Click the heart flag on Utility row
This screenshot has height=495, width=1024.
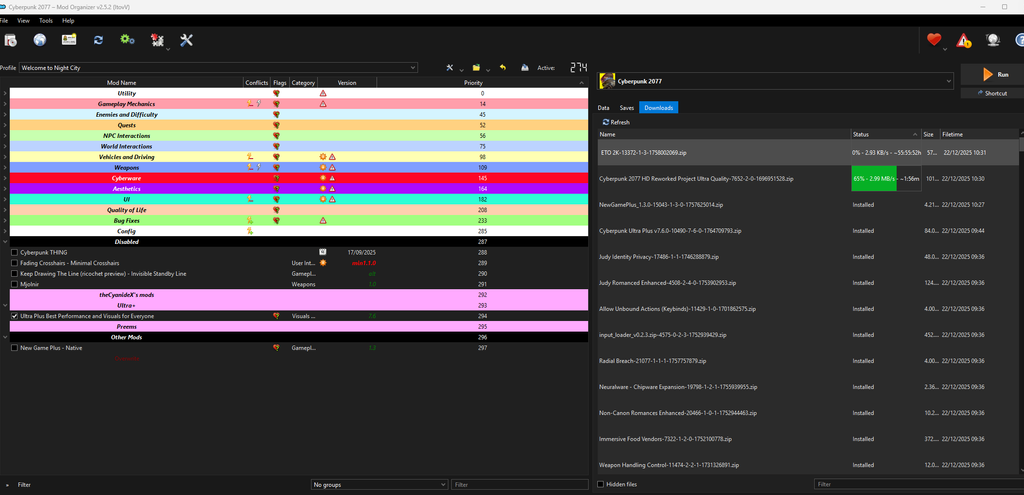click(x=276, y=93)
